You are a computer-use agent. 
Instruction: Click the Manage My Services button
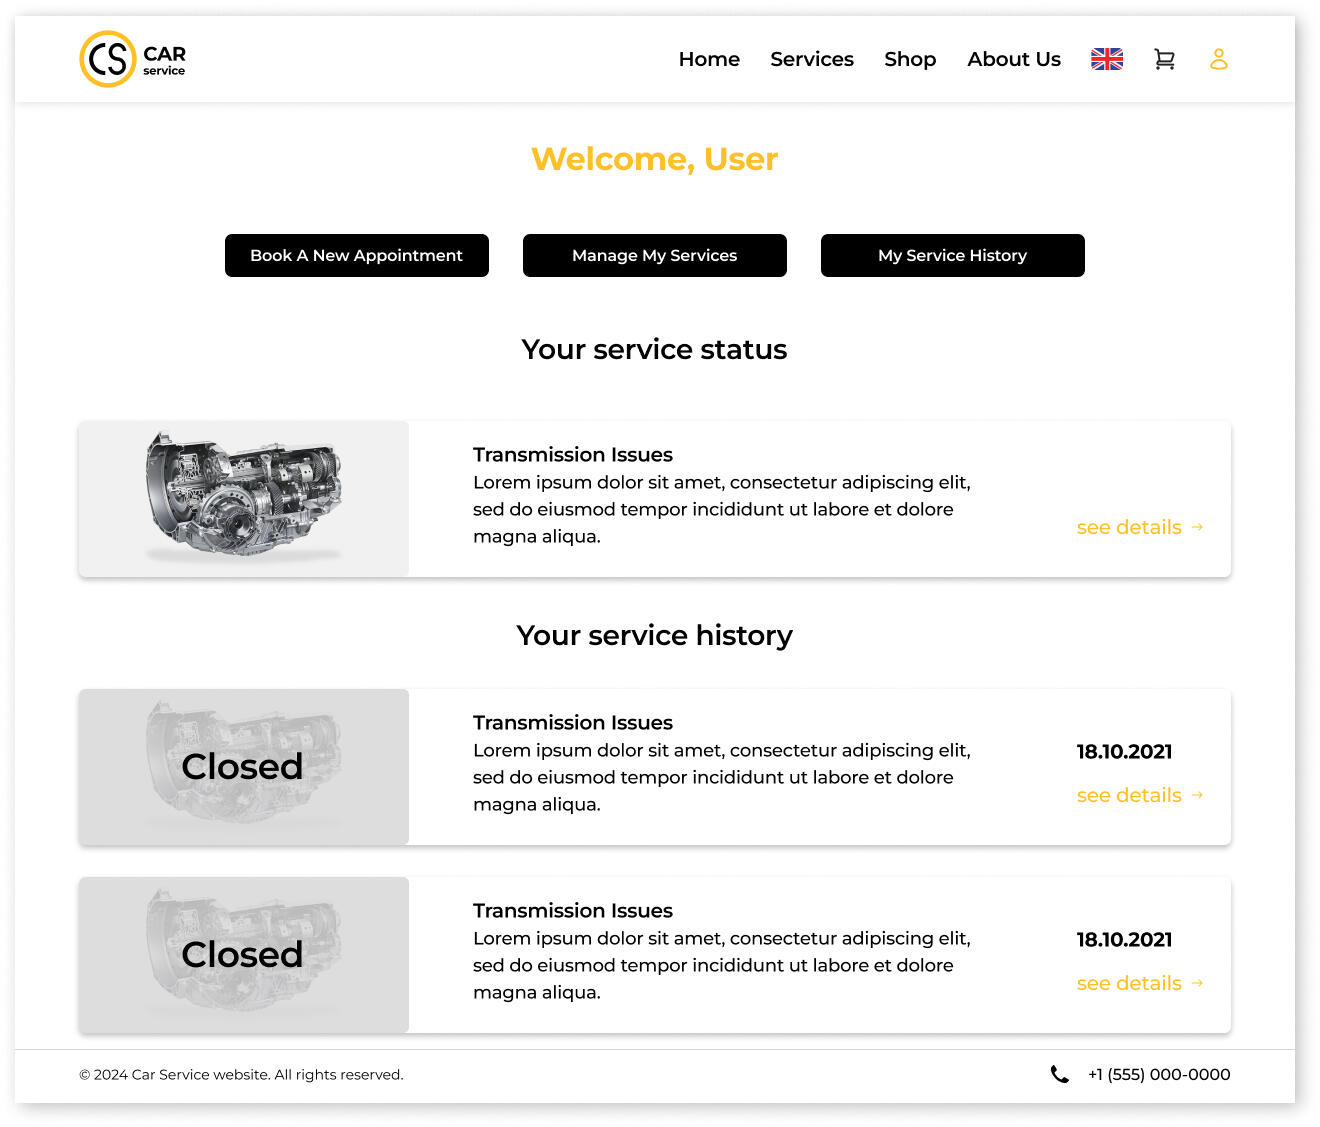654,255
